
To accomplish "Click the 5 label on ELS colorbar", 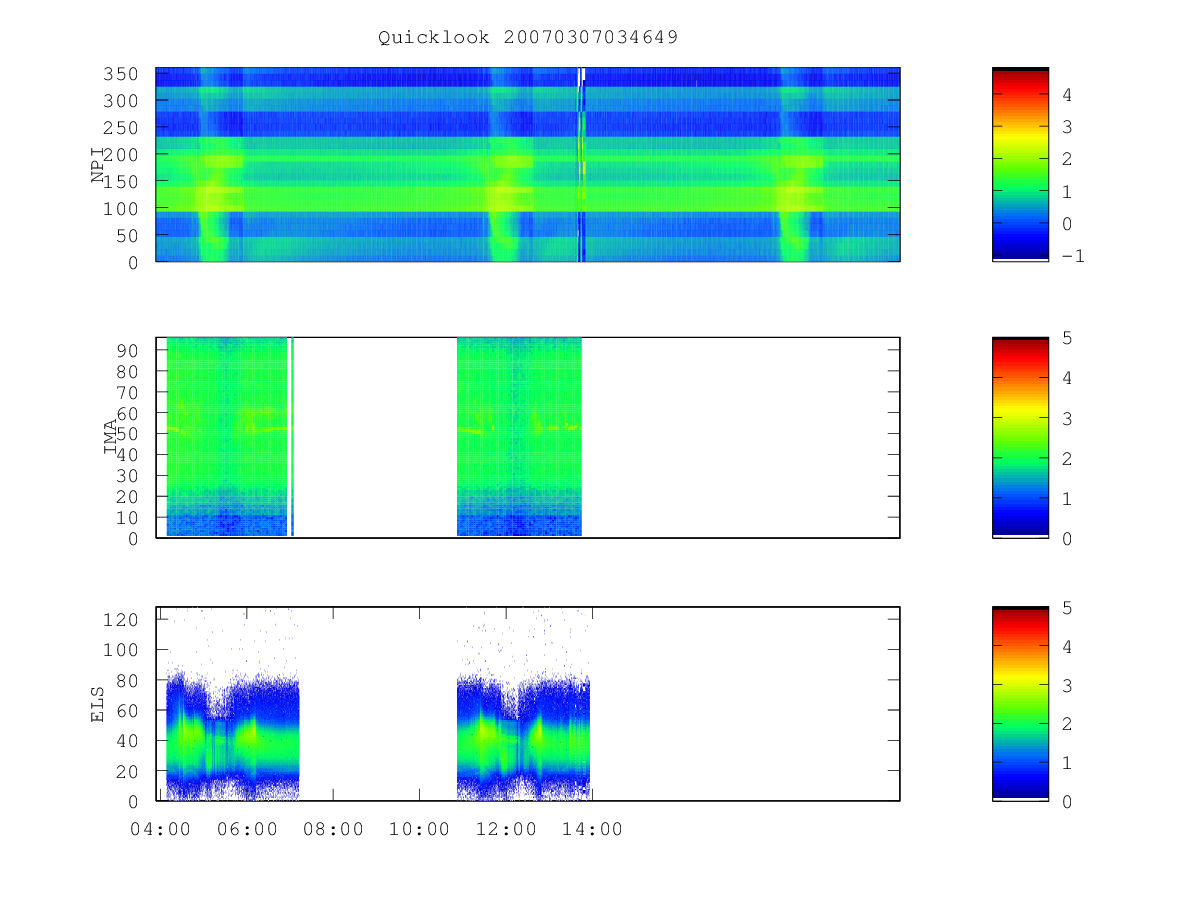I will coord(1066,607).
